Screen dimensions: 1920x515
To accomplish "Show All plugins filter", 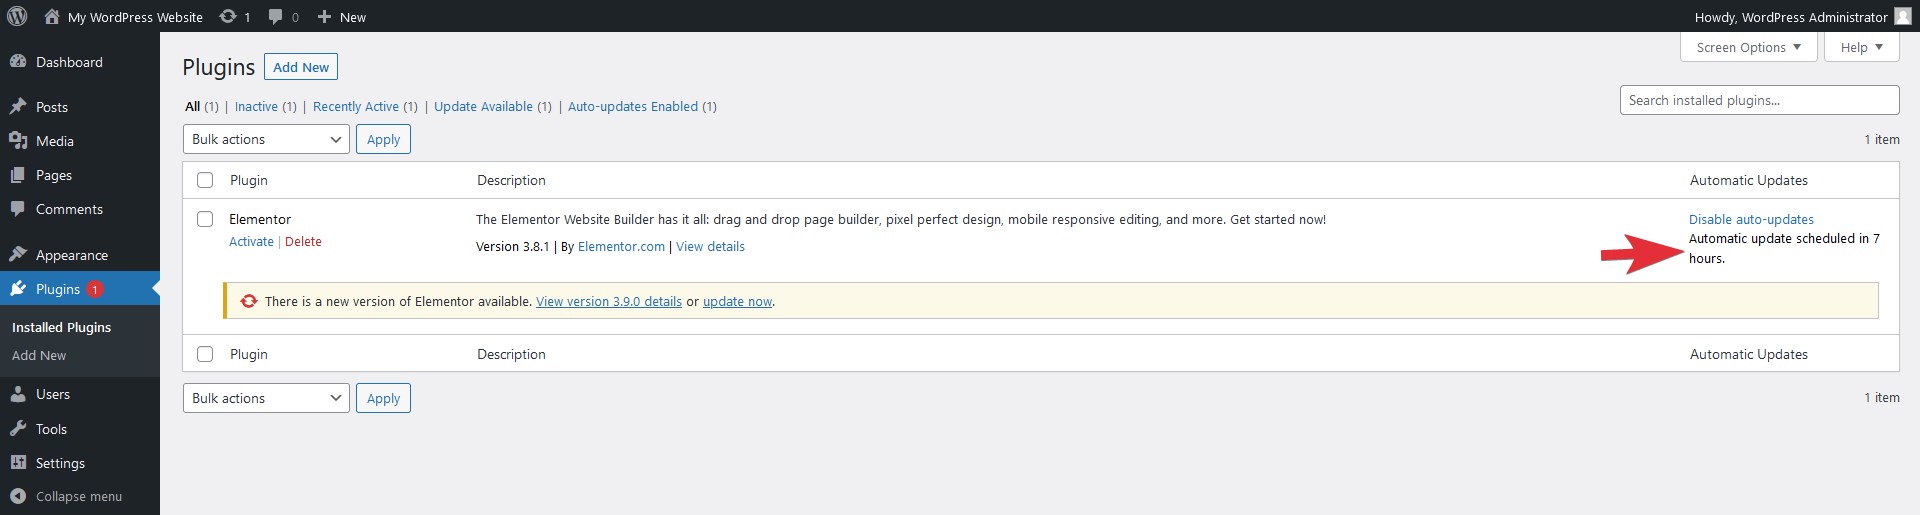I will pyautogui.click(x=192, y=106).
